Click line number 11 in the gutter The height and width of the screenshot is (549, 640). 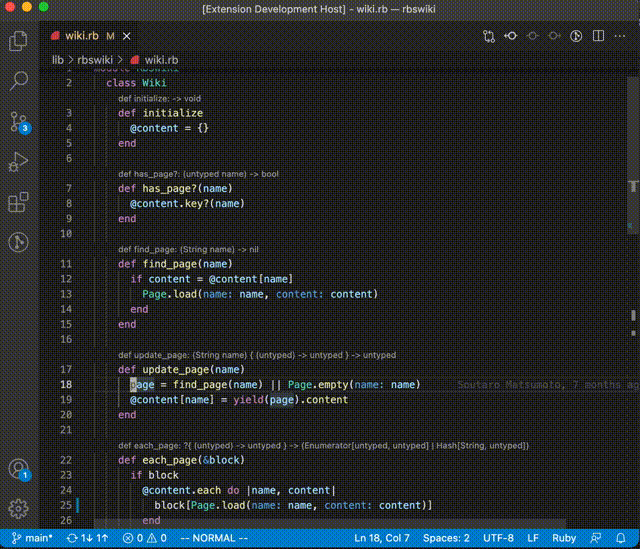[66, 264]
